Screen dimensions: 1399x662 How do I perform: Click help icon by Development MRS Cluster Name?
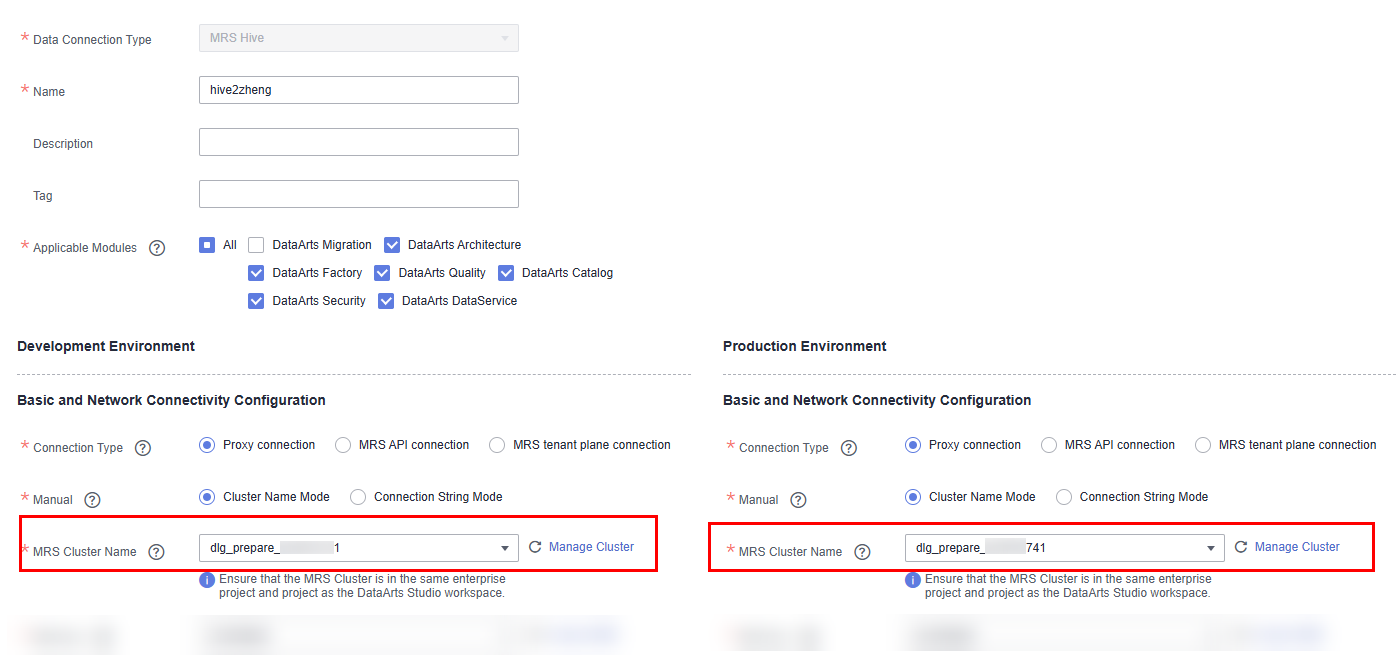pos(156,552)
